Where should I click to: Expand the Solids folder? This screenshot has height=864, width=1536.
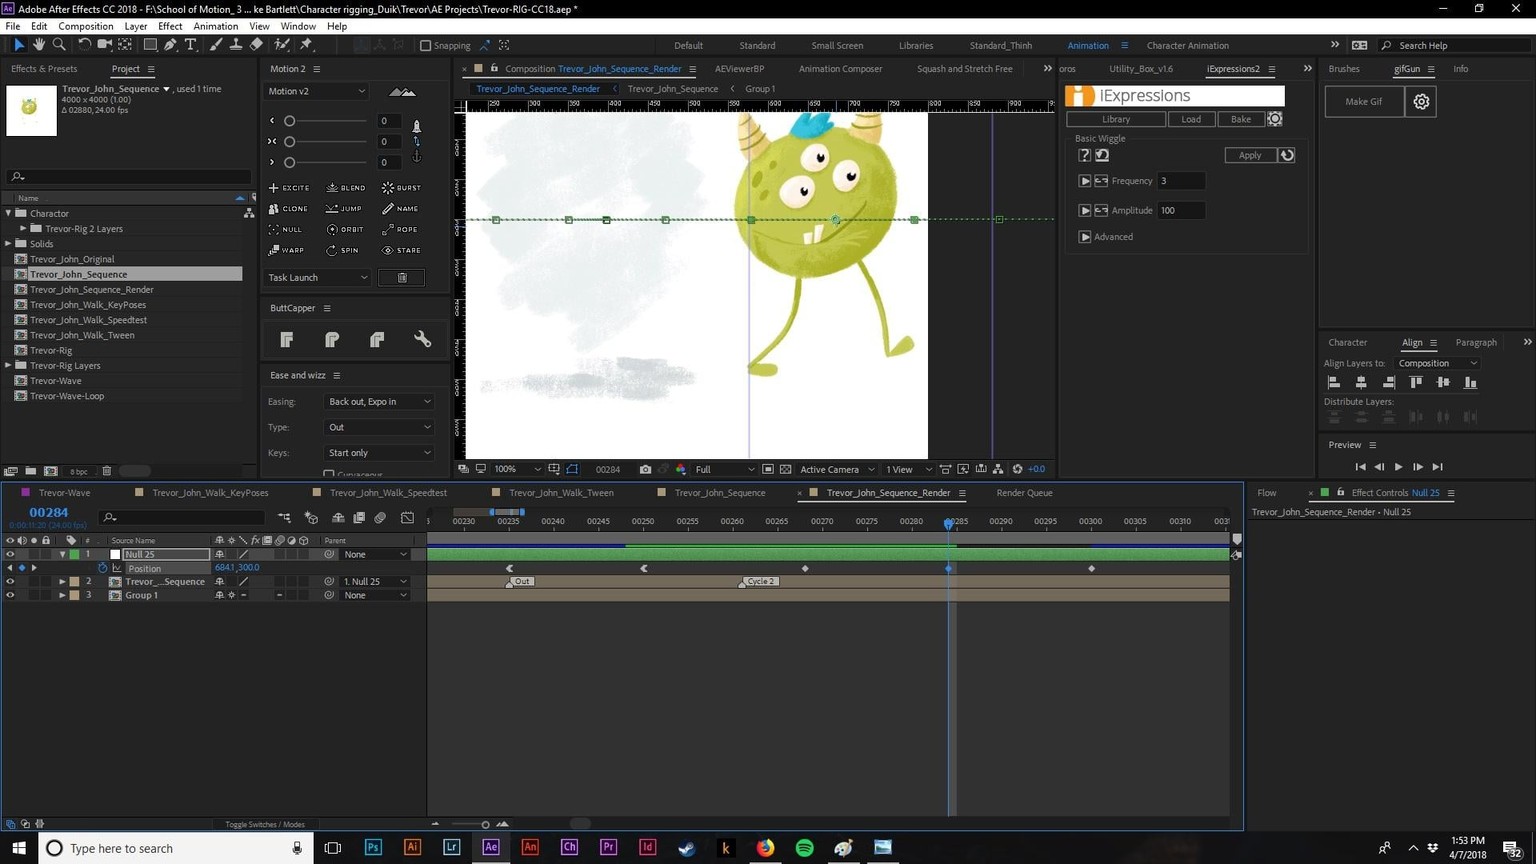[8, 244]
